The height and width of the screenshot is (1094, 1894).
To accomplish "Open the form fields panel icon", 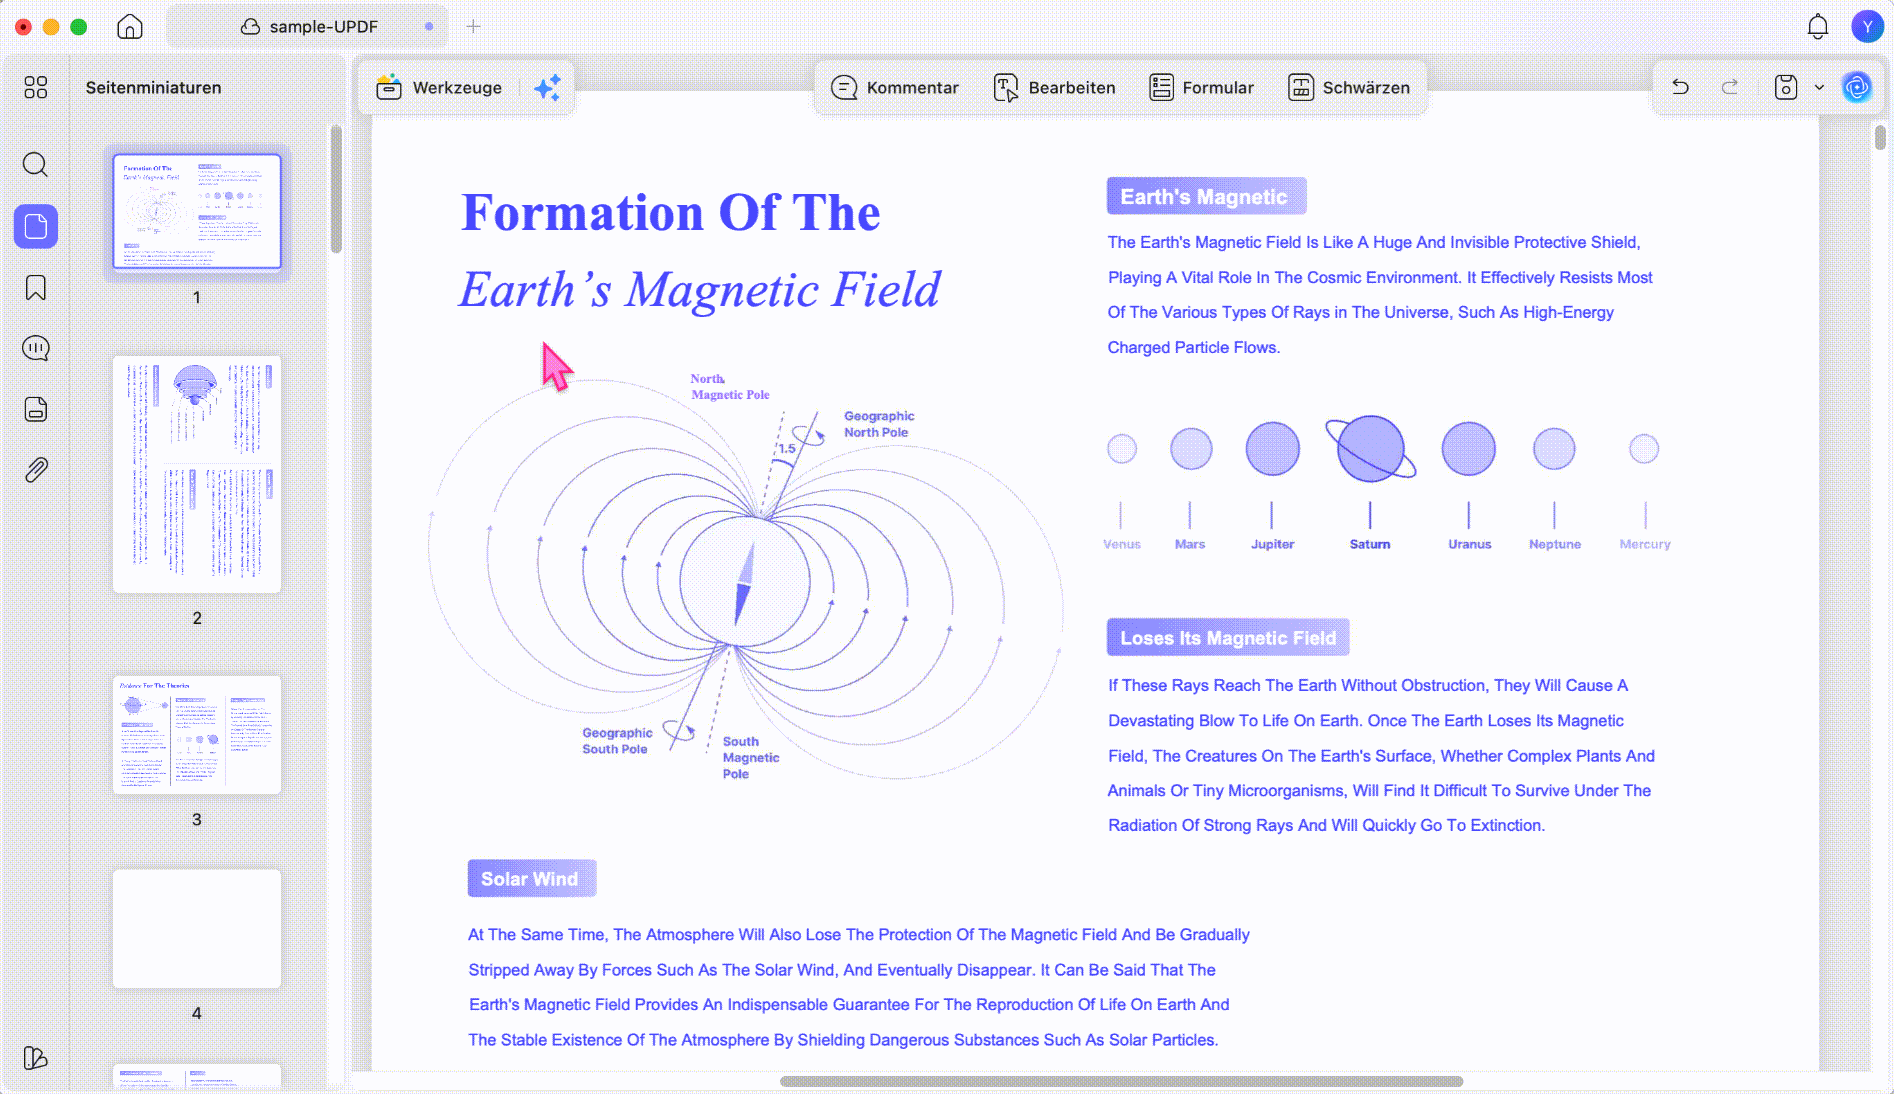I will coord(36,409).
